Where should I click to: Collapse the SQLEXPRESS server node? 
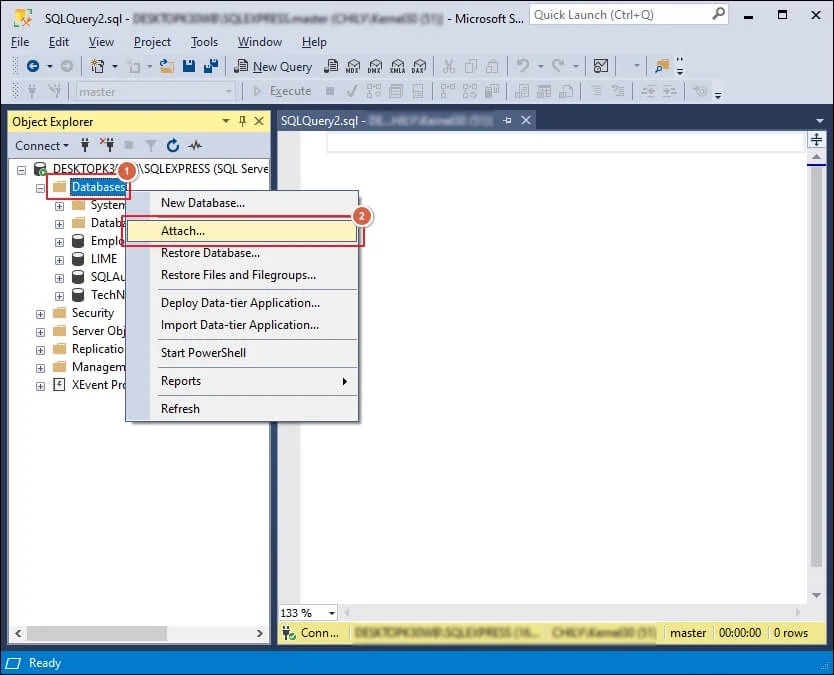click(21, 170)
